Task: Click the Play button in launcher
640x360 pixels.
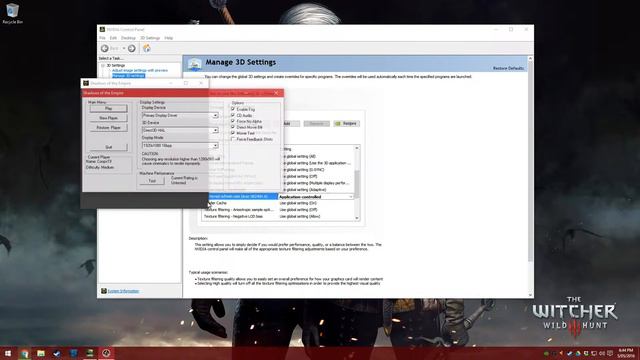Action: [109, 108]
